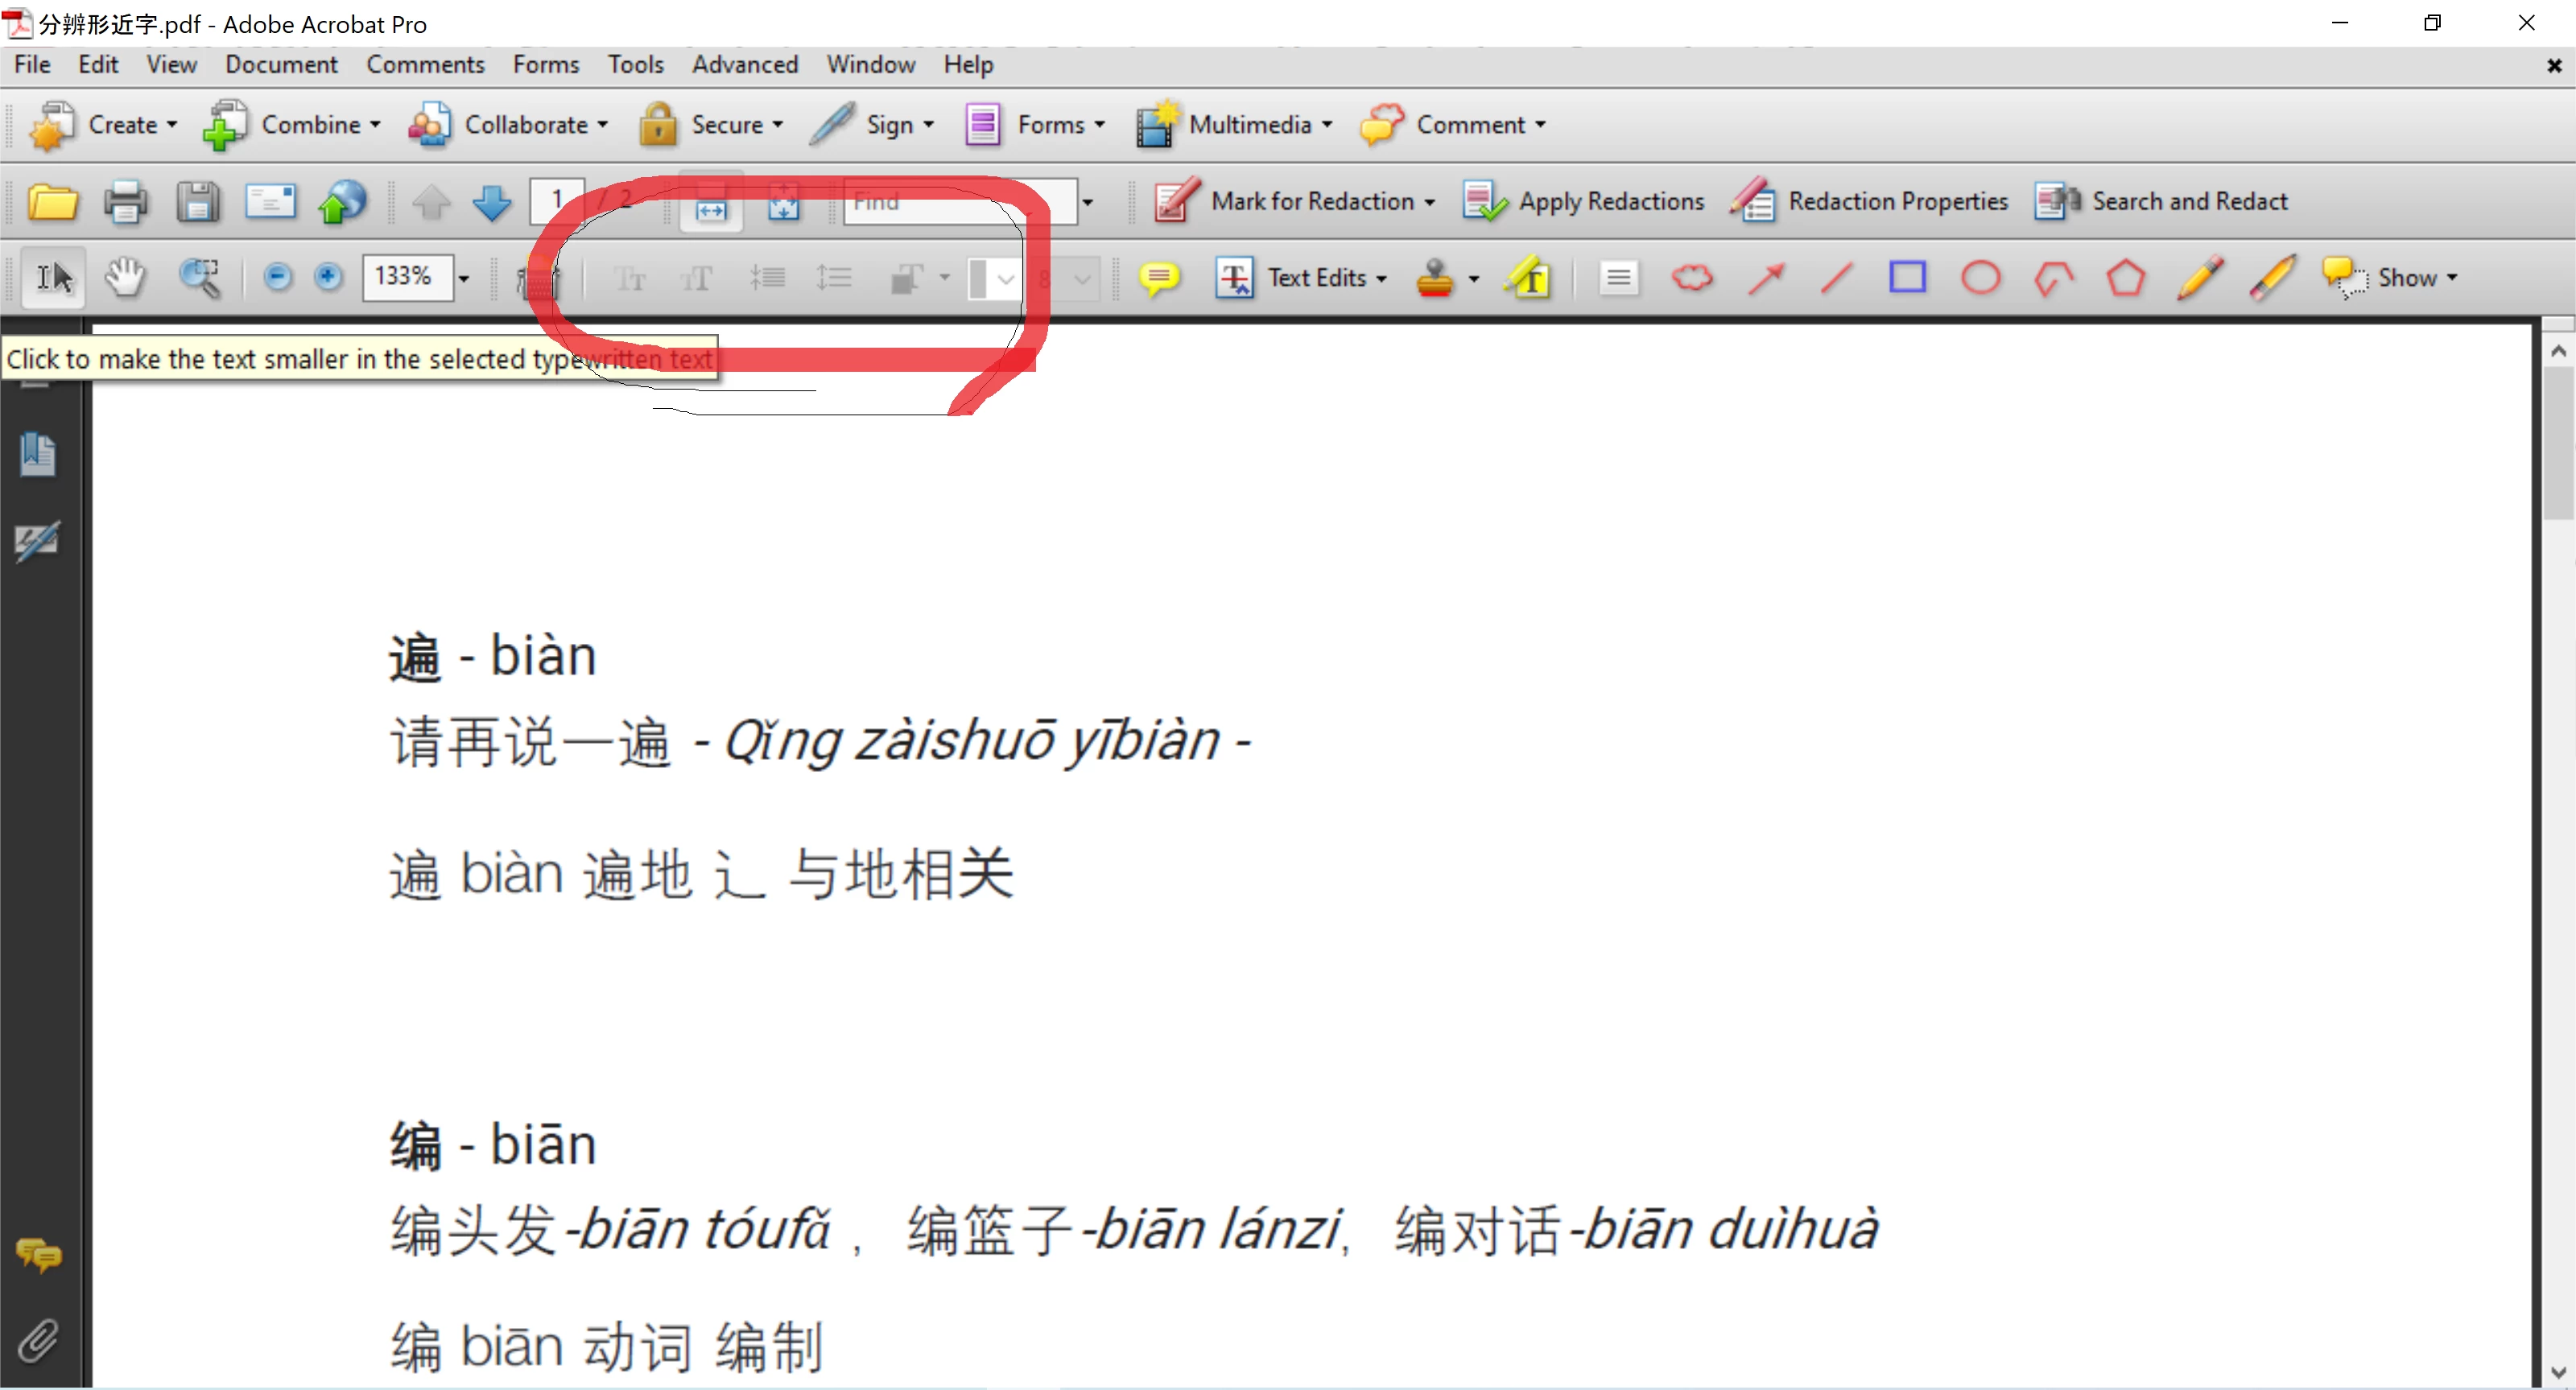Expand the zoom percentage dropdown
This screenshot has width=2576, height=1390.
464,278
